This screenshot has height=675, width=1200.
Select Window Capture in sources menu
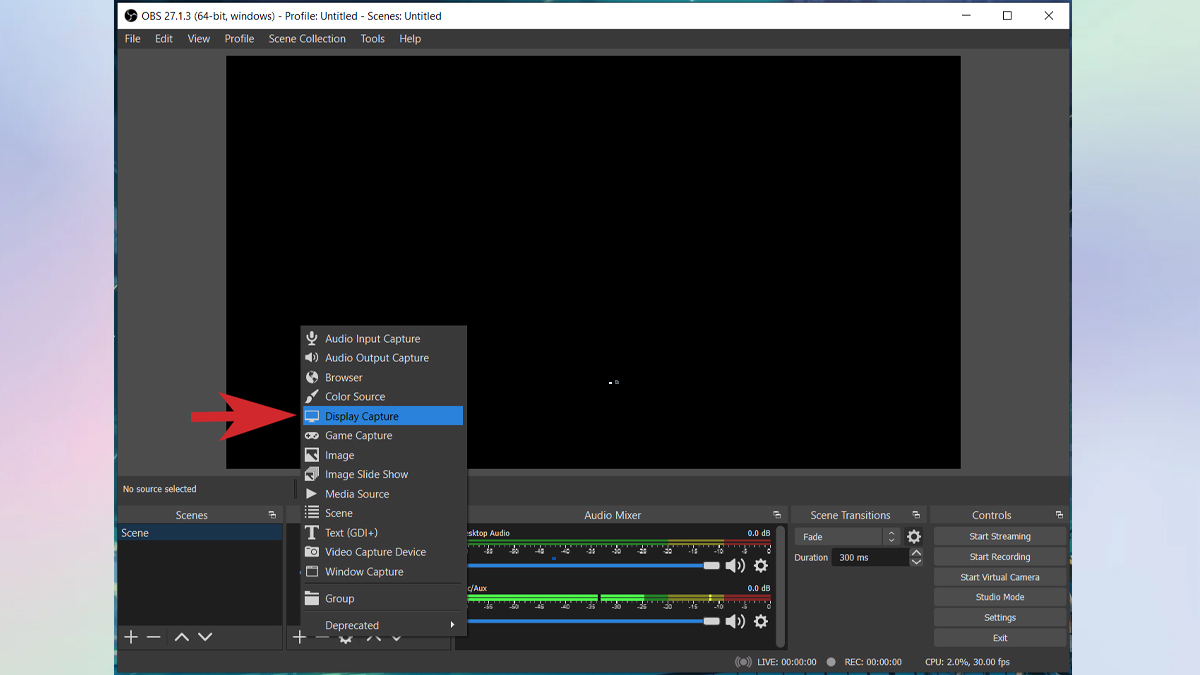click(383, 572)
